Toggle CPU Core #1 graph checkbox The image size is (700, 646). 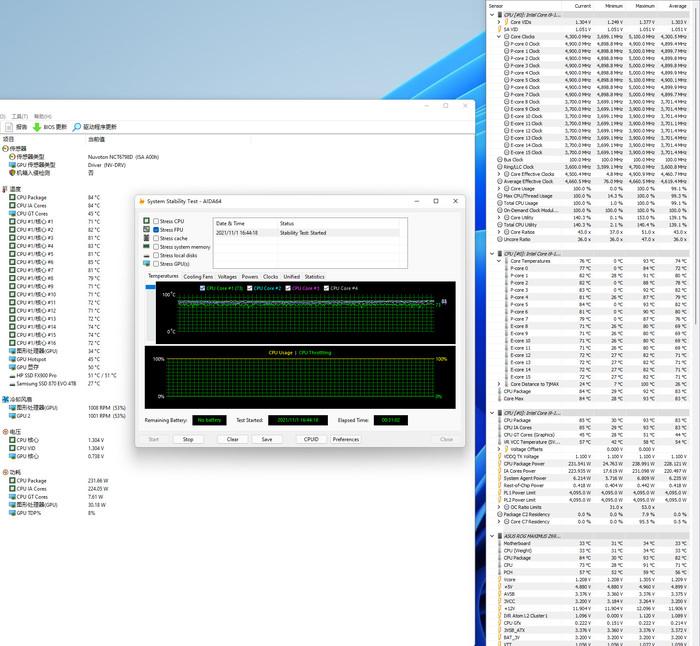(x=202, y=288)
